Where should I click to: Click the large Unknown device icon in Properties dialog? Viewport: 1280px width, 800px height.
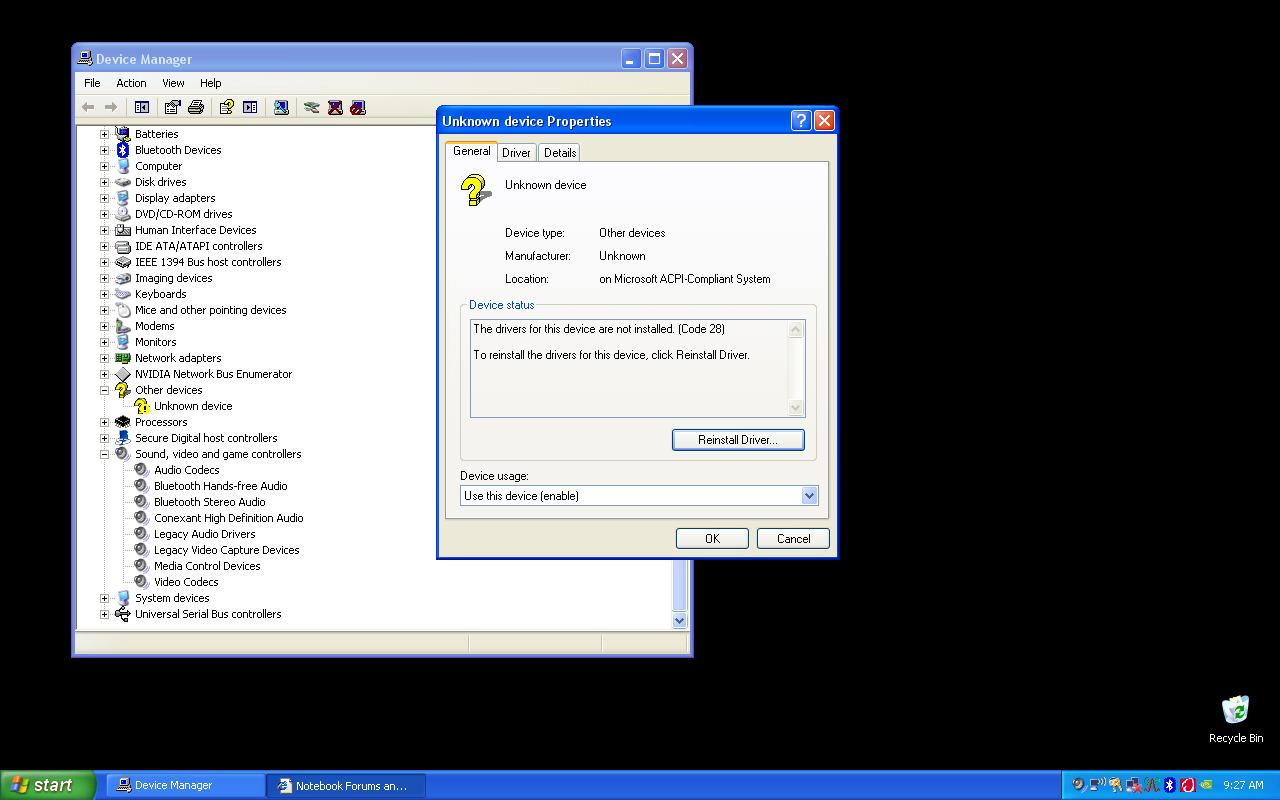[476, 190]
